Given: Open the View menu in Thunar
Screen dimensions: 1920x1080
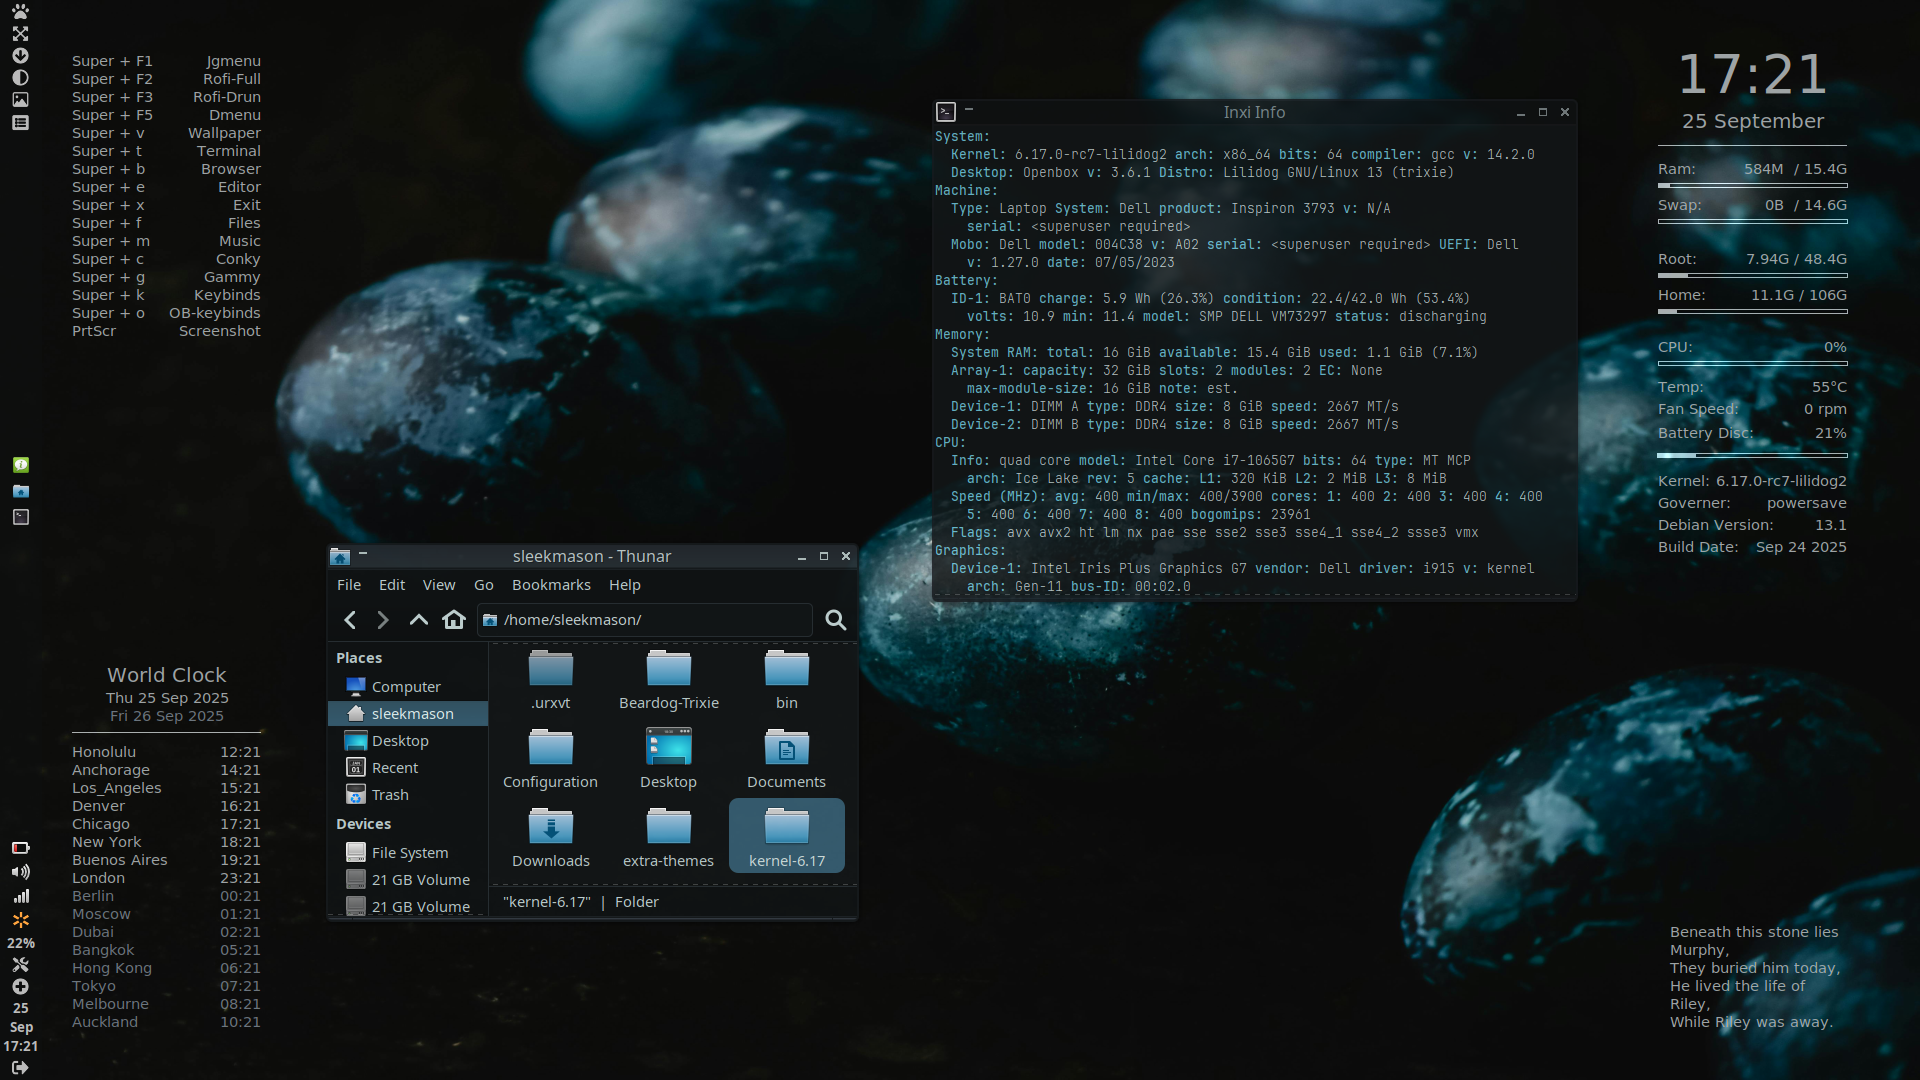Looking at the screenshot, I should tap(438, 585).
